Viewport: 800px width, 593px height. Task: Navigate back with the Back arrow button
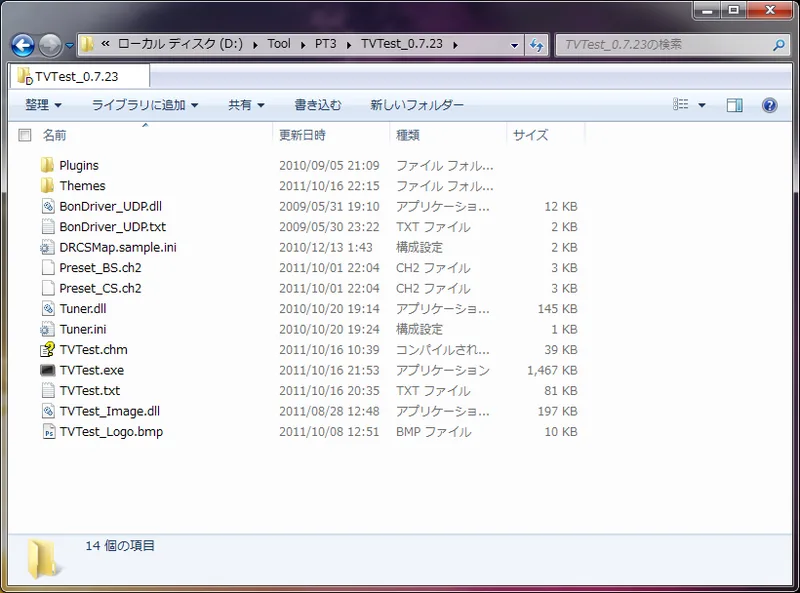[x=22, y=45]
